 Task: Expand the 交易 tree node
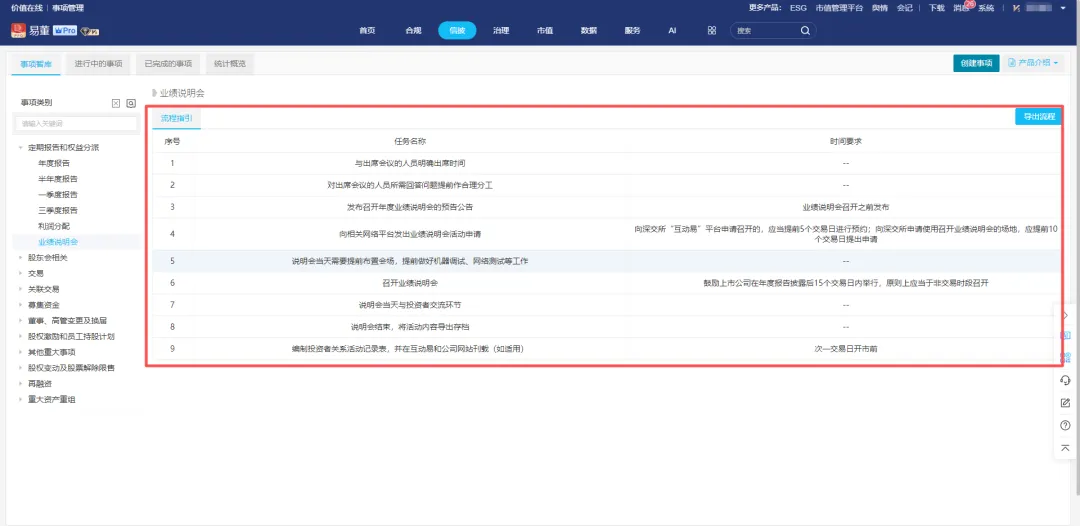21,274
